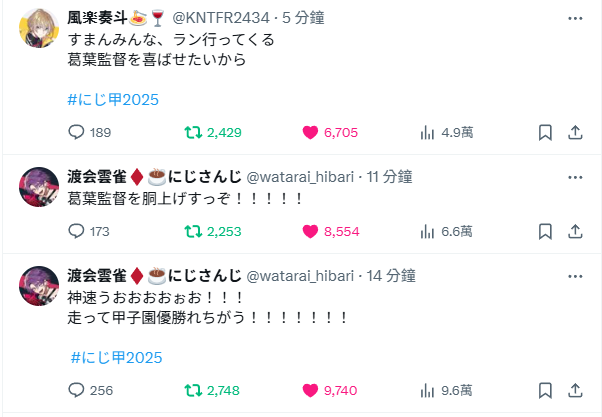The width and height of the screenshot is (602, 417).
Task: Open the #にじ甲2025 hashtag in the last tweet
Action: pos(117,358)
